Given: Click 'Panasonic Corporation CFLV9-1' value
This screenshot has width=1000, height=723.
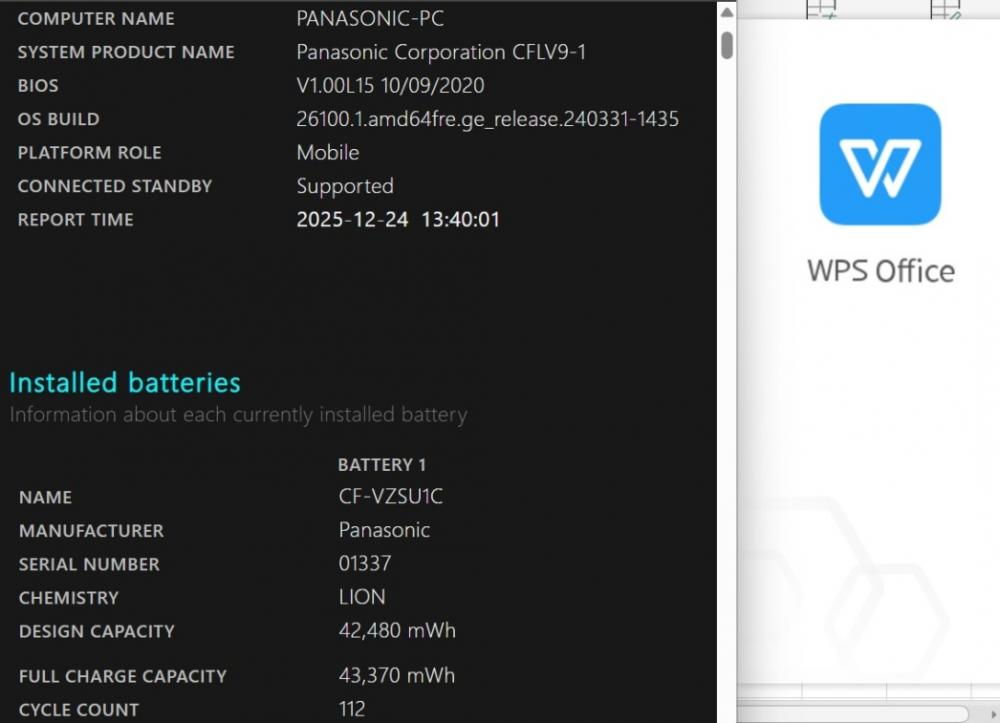Looking at the screenshot, I should [441, 52].
